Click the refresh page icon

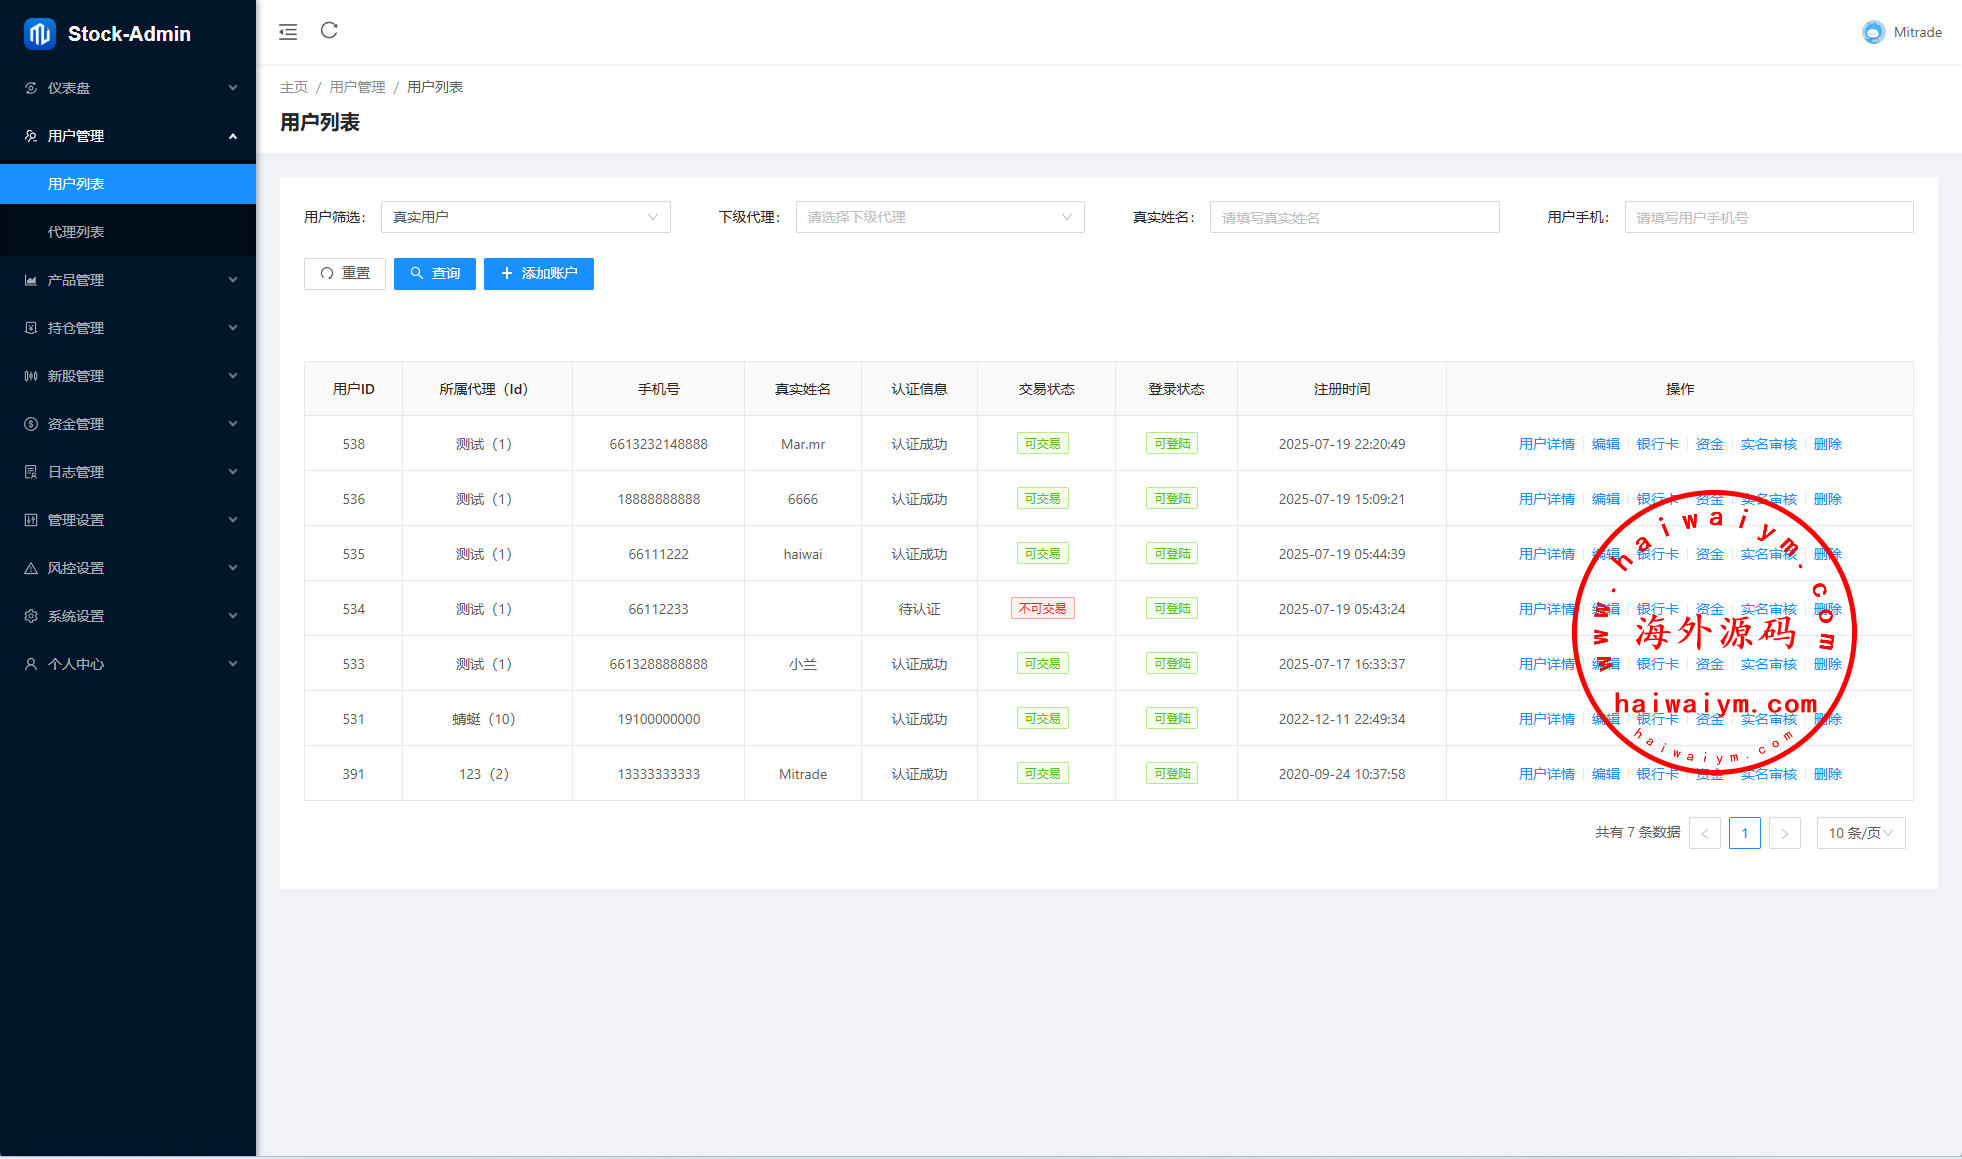coord(329,31)
